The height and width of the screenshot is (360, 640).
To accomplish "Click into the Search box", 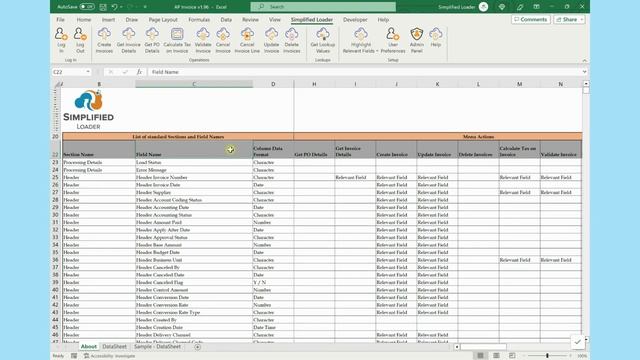I will 323,7.
